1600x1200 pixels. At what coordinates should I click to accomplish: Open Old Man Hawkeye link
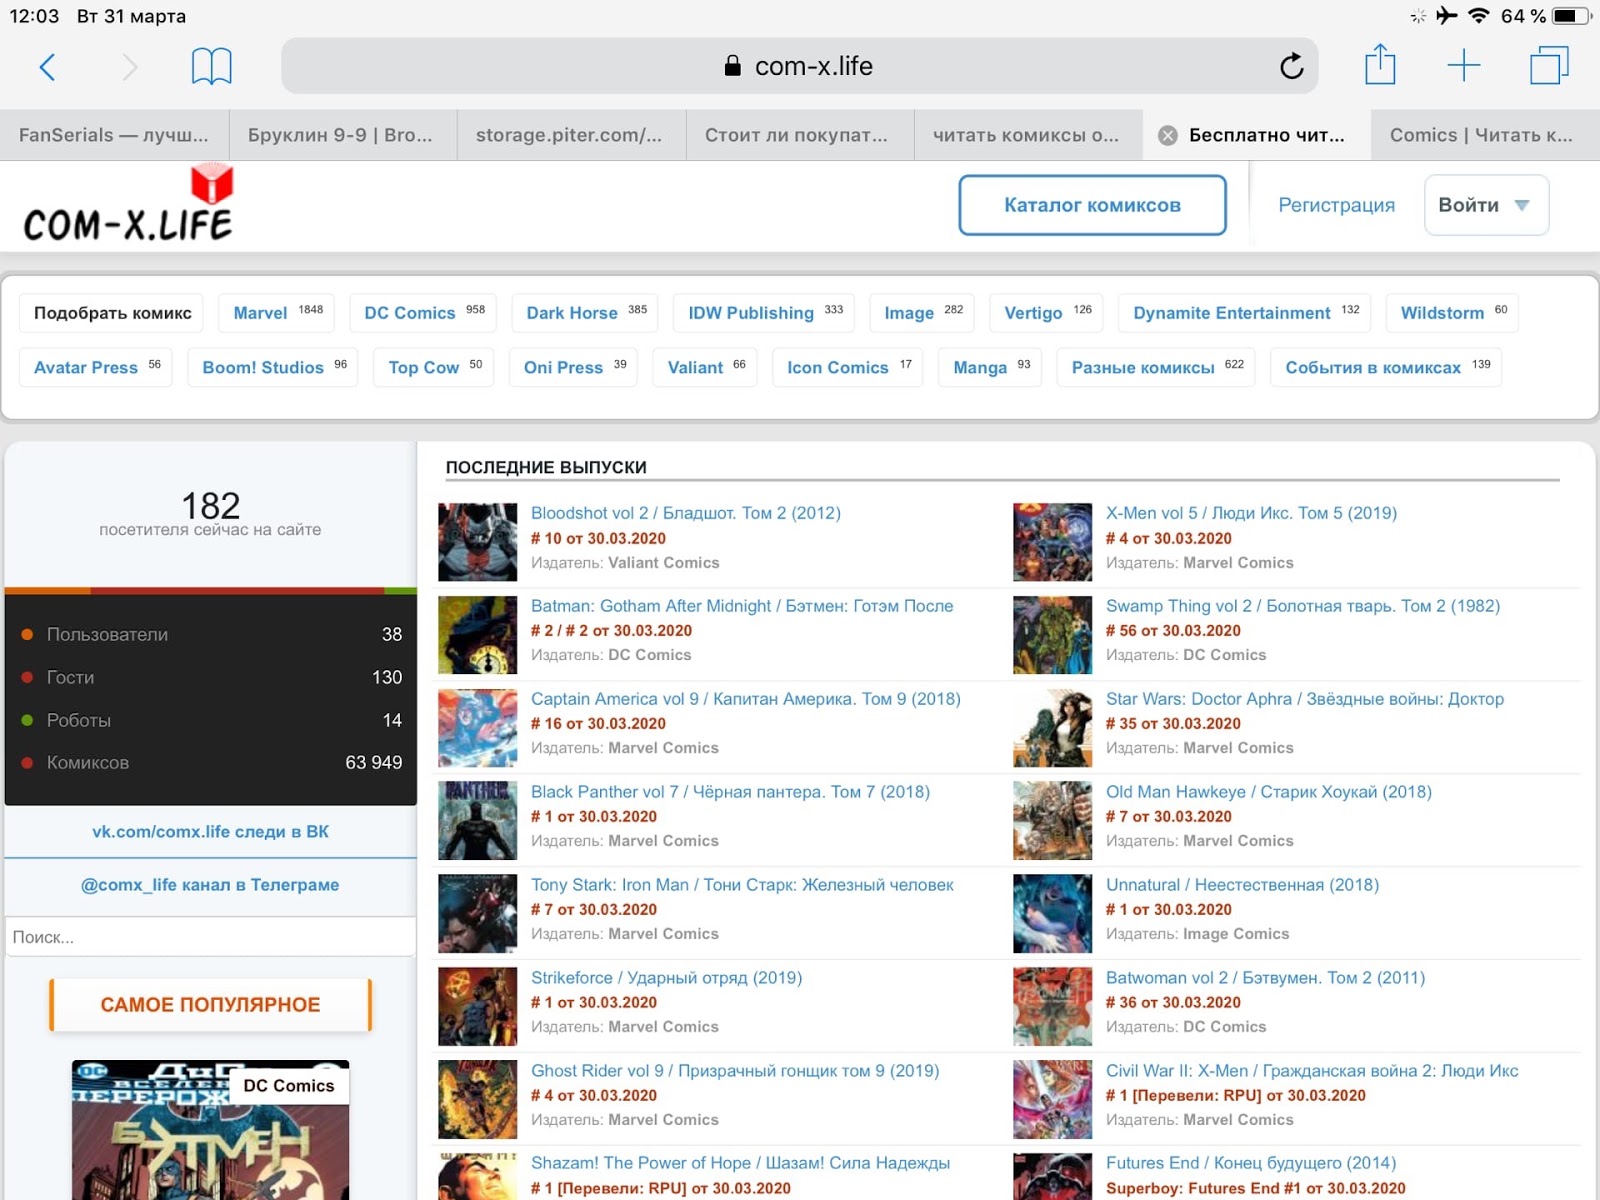(x=1269, y=792)
